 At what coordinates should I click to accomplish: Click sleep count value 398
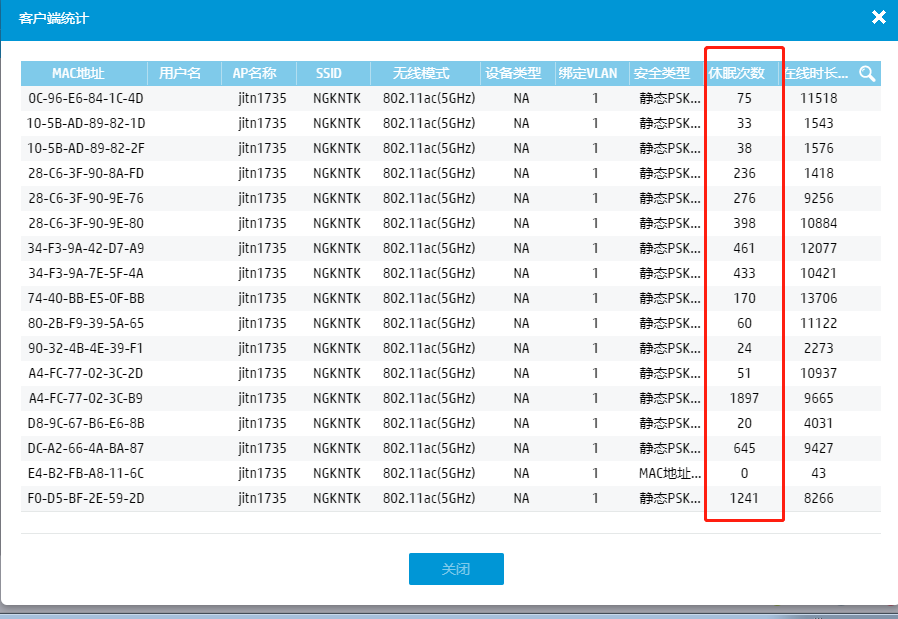pyautogui.click(x=744, y=223)
